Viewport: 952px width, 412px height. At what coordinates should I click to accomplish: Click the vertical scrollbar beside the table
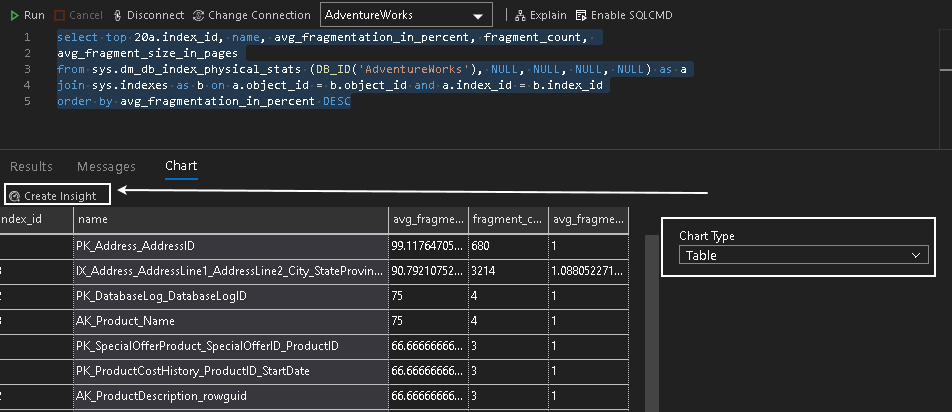(x=652, y=320)
